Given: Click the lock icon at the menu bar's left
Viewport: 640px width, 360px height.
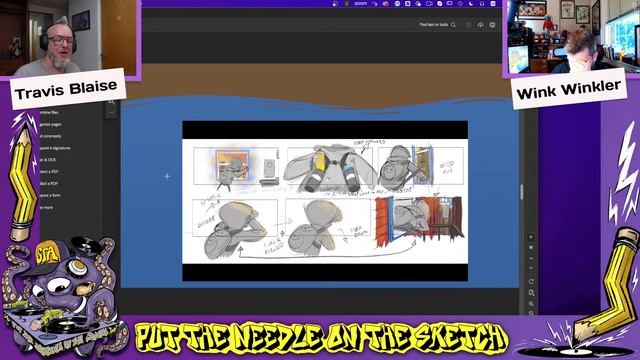Looking at the screenshot, I should [335, 3].
